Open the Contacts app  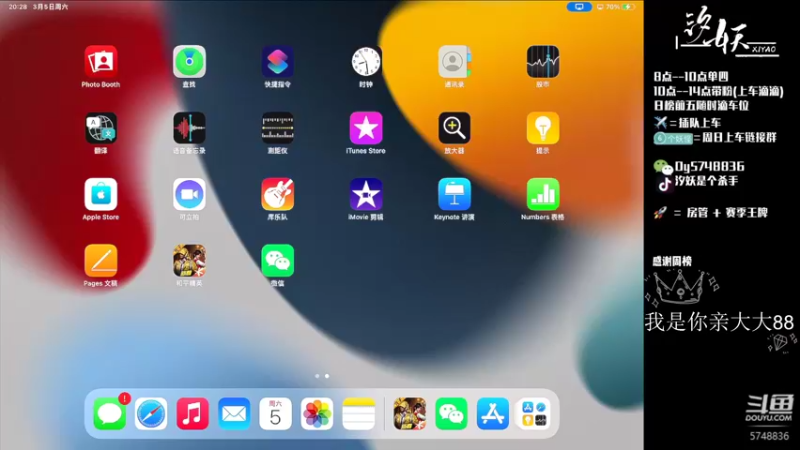click(454, 62)
